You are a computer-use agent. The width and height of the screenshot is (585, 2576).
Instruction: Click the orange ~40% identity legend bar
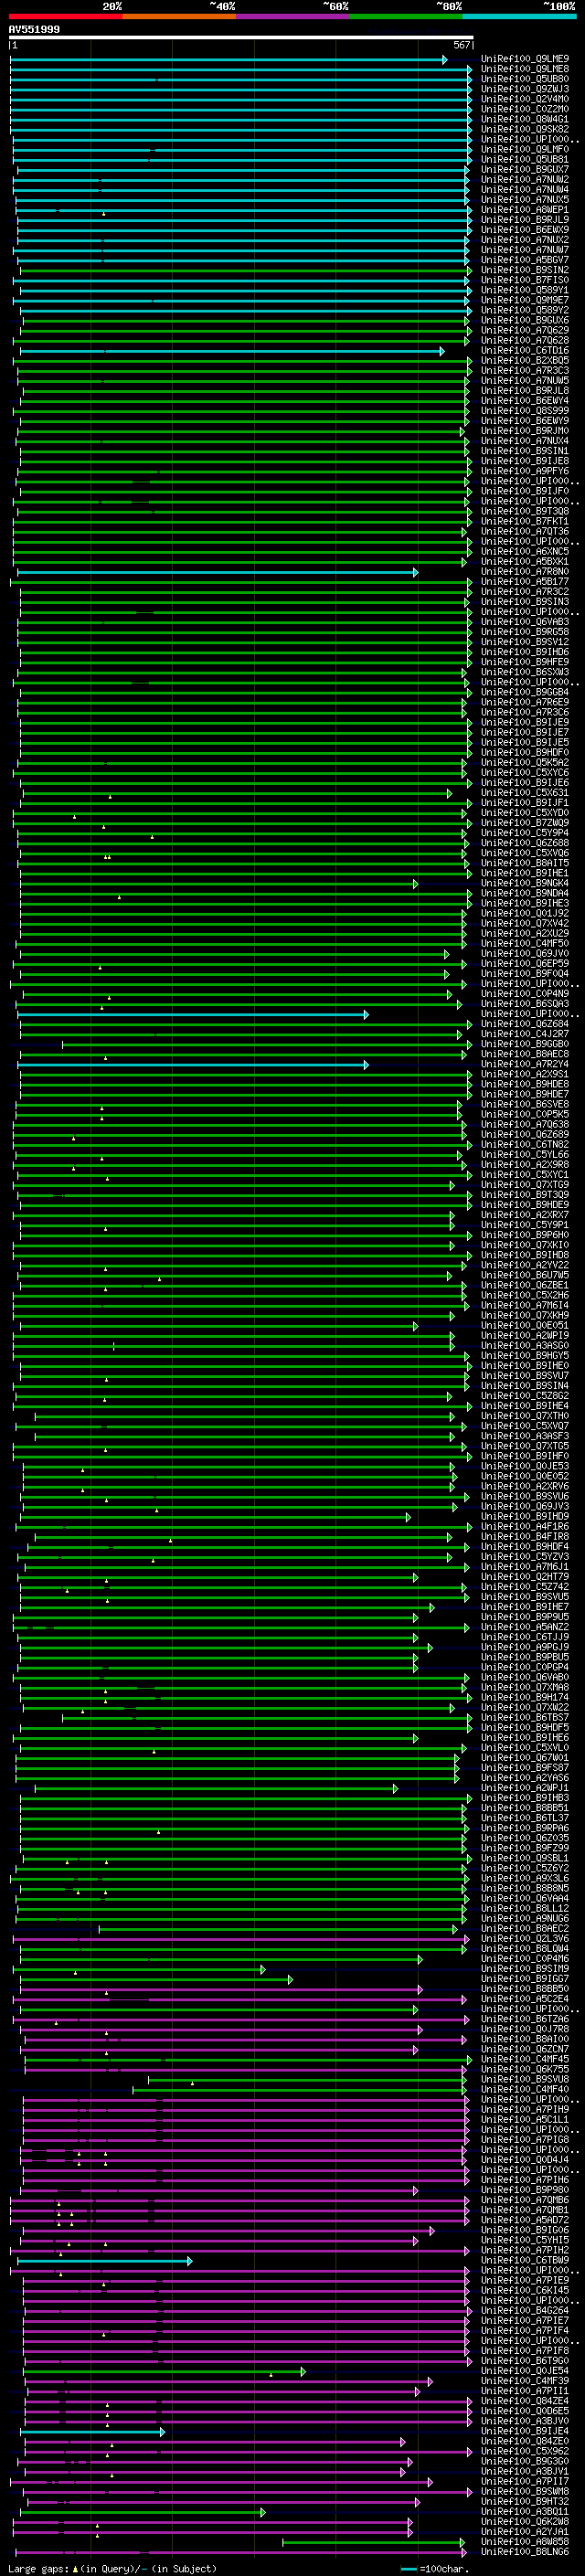178,16
